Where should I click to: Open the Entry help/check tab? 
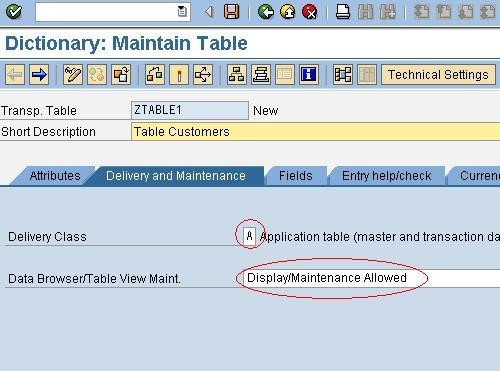[387, 176]
